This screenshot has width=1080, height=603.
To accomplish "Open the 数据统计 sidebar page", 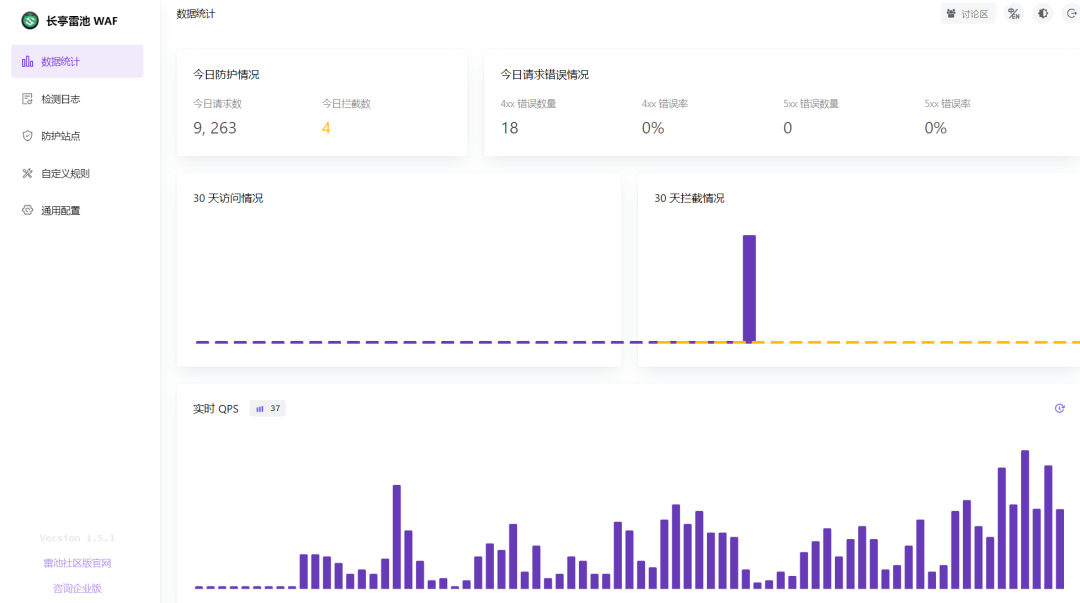I will coord(77,61).
